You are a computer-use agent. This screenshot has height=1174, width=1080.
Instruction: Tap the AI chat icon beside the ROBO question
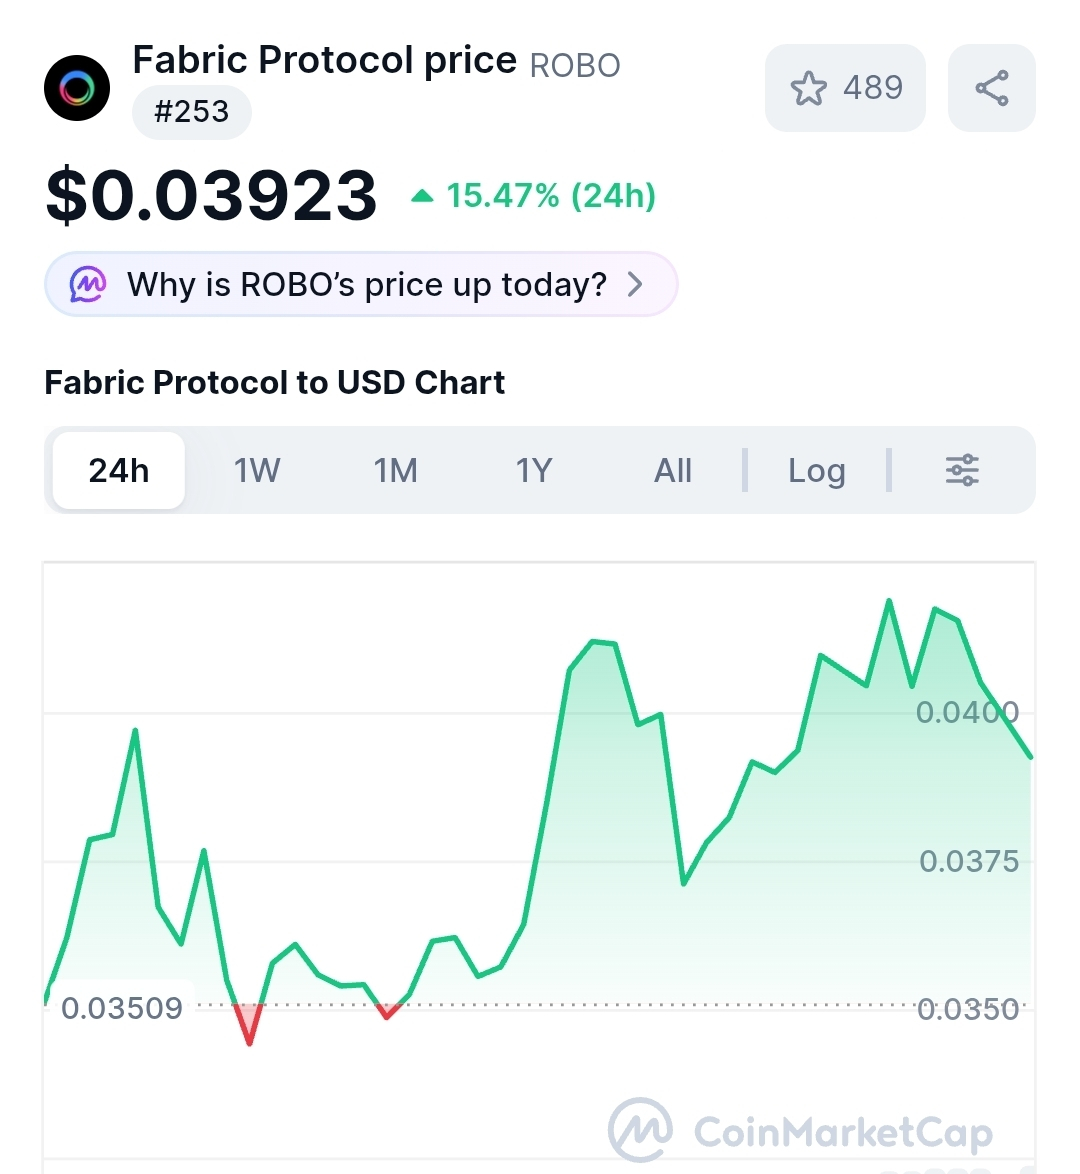point(88,285)
